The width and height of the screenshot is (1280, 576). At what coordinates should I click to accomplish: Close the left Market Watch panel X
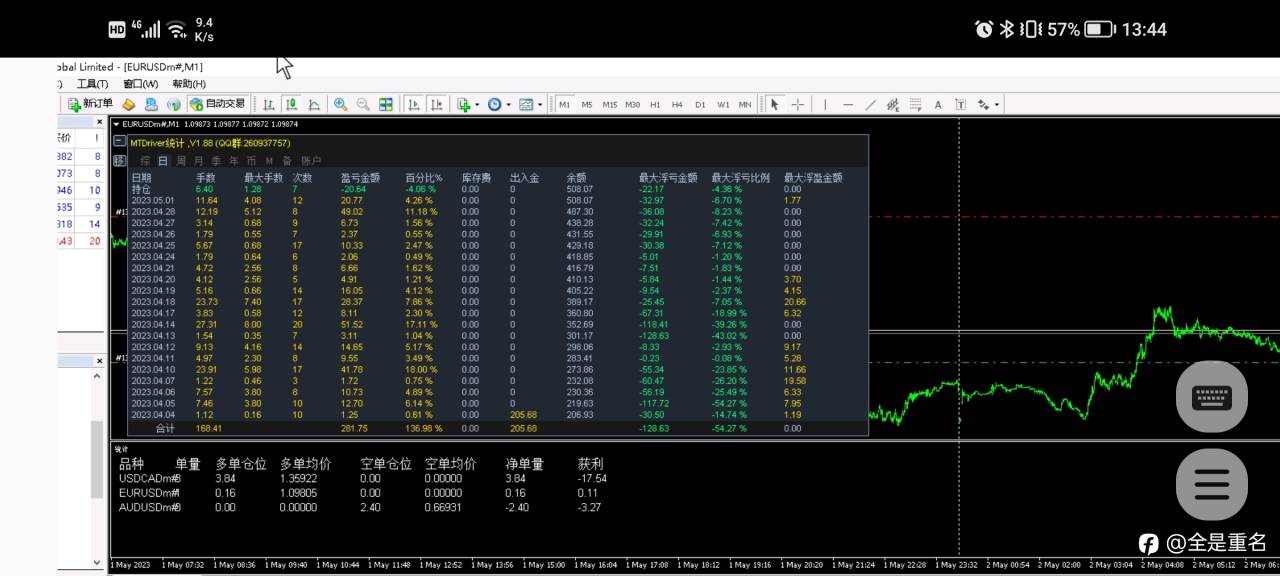[99, 121]
